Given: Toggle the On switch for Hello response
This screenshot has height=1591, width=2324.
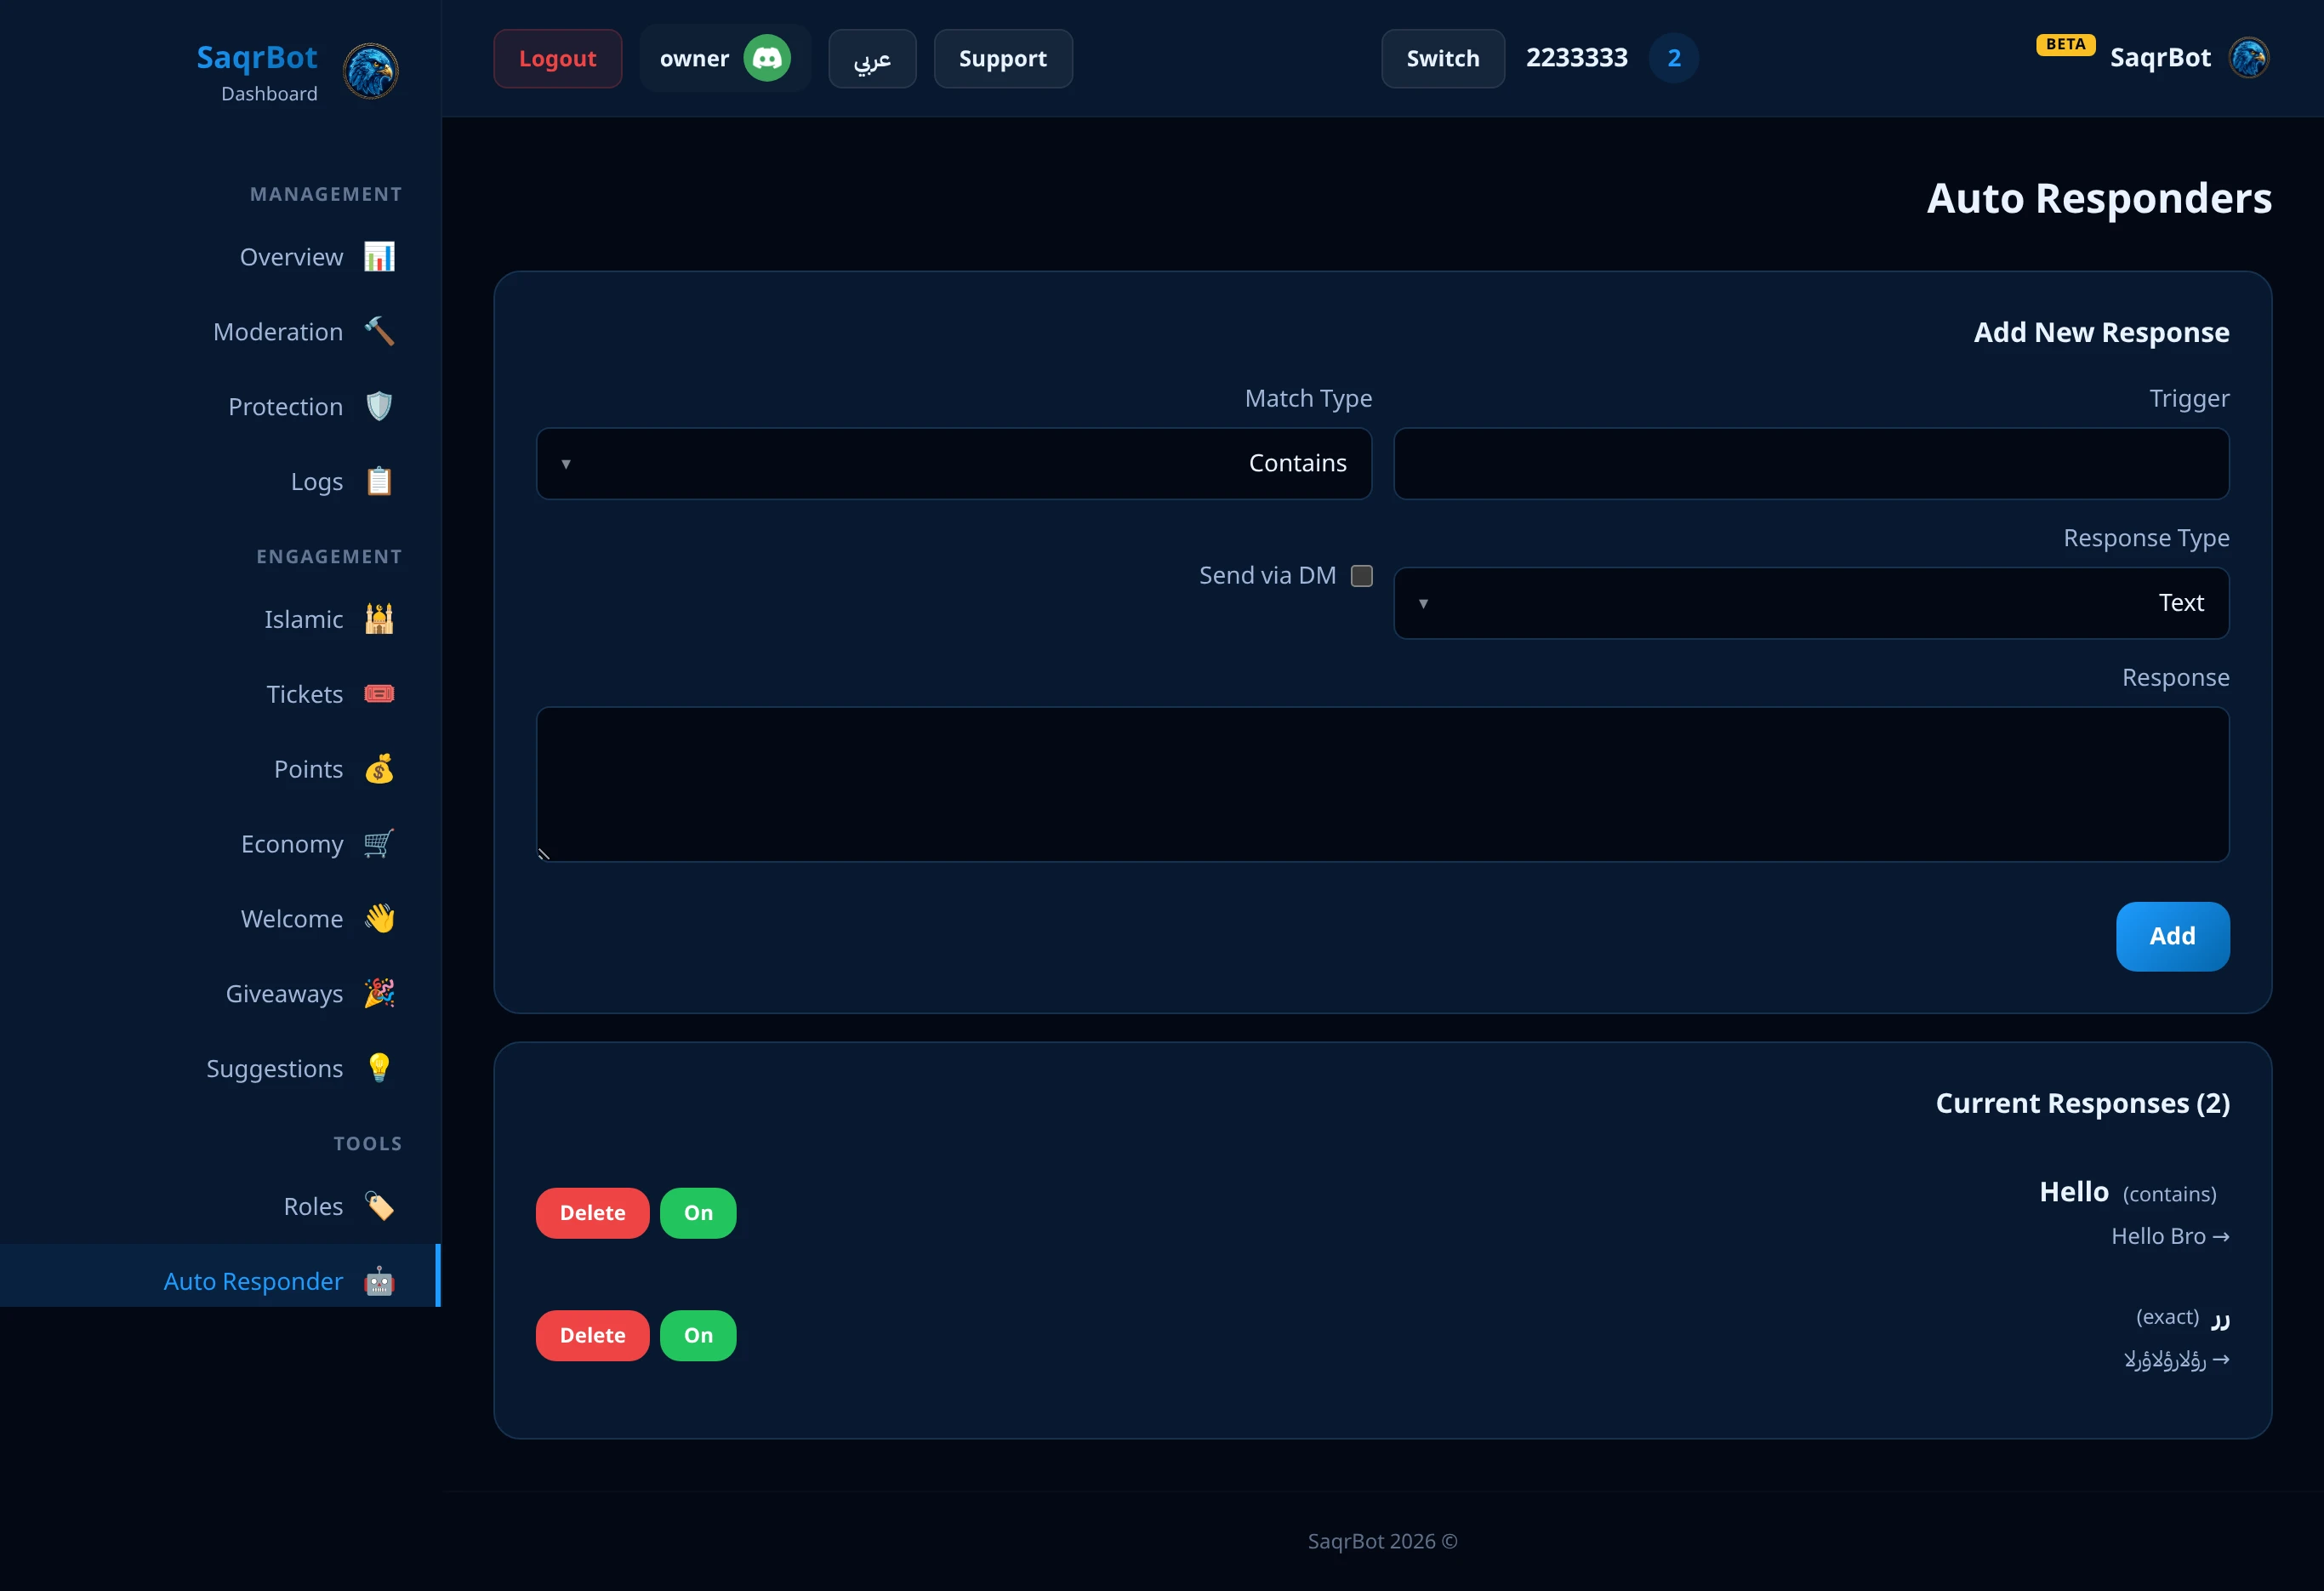Looking at the screenshot, I should [698, 1213].
